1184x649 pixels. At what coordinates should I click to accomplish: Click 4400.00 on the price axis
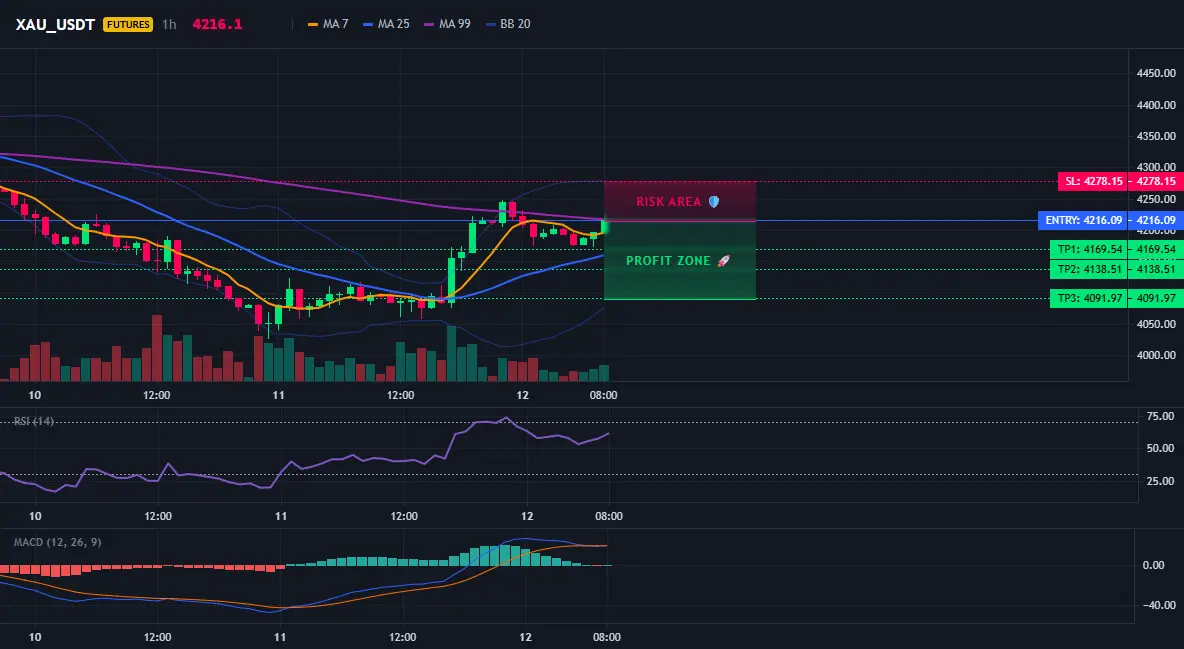pos(1156,105)
